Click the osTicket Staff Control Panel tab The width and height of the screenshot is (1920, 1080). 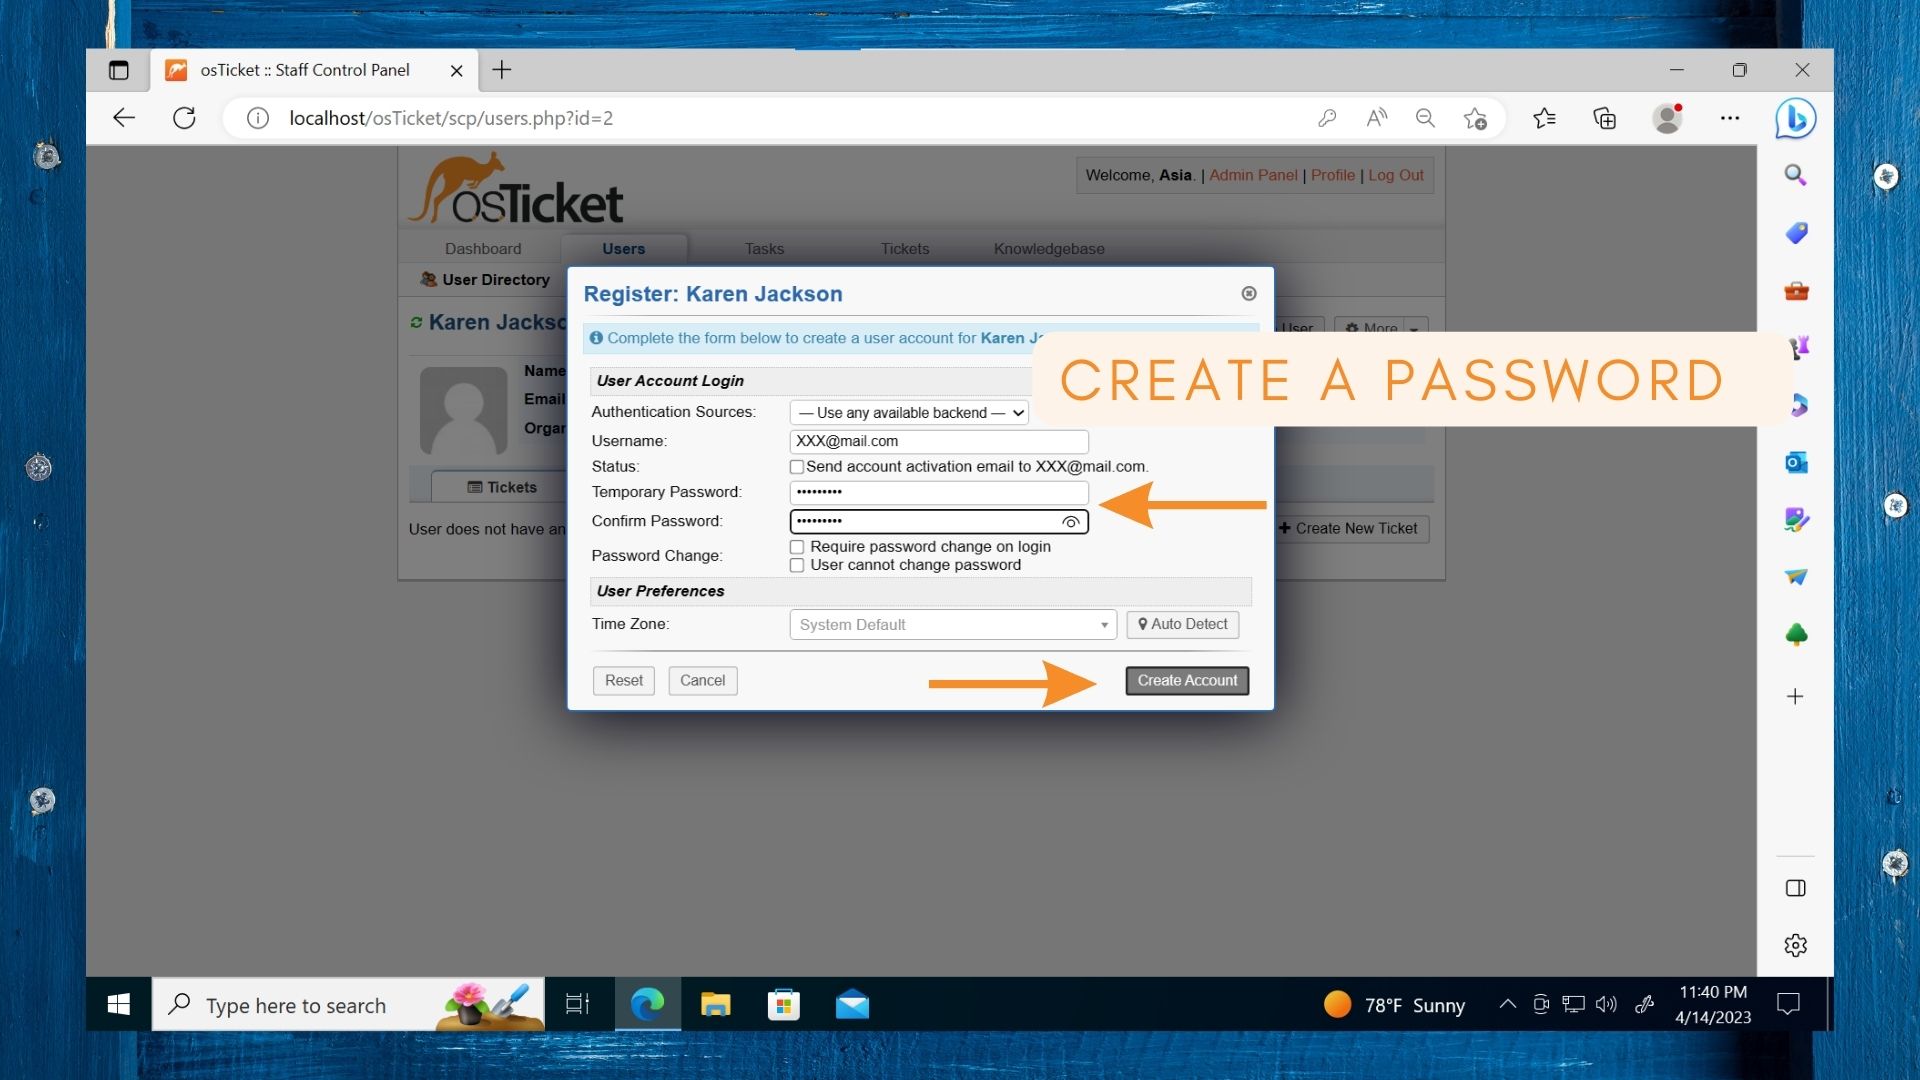coord(305,70)
